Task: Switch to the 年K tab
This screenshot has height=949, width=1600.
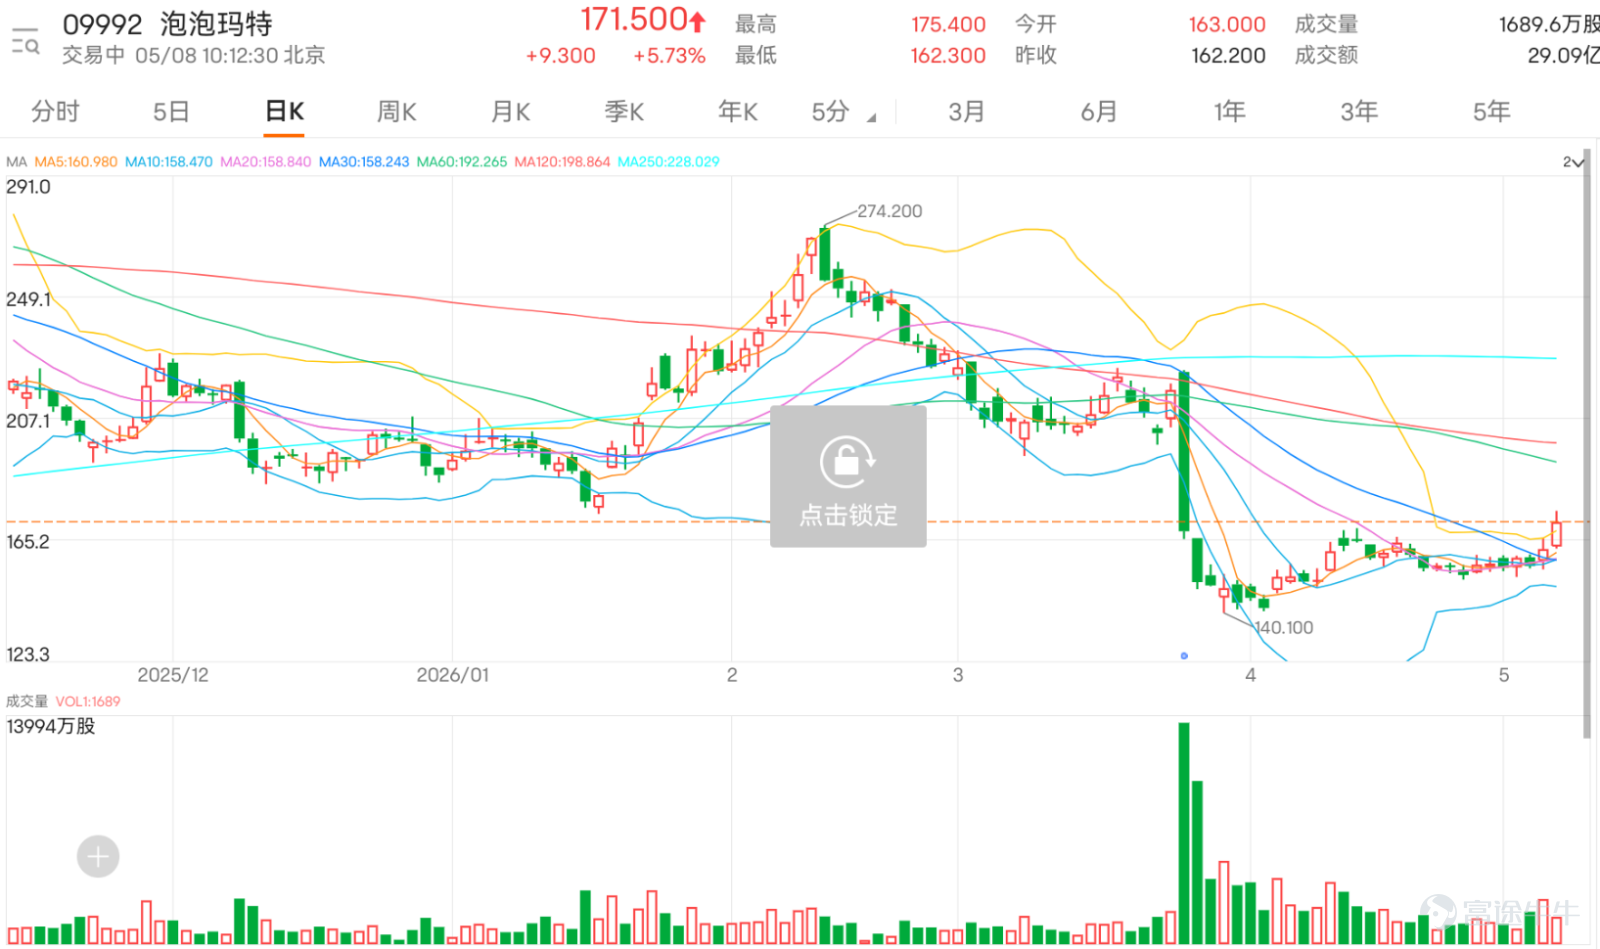Action: [x=738, y=111]
